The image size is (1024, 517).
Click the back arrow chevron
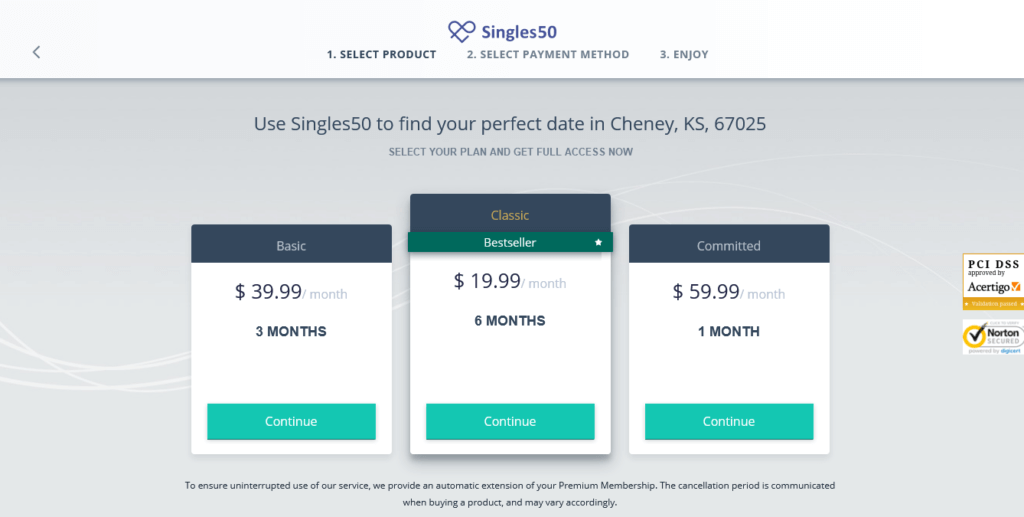[37, 52]
